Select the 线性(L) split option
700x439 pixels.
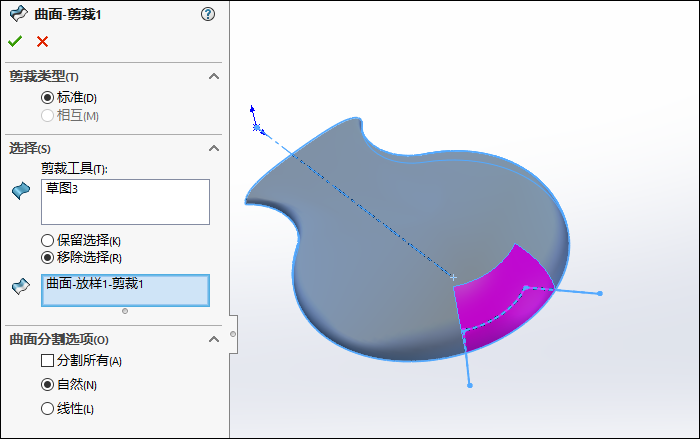(x=47, y=409)
